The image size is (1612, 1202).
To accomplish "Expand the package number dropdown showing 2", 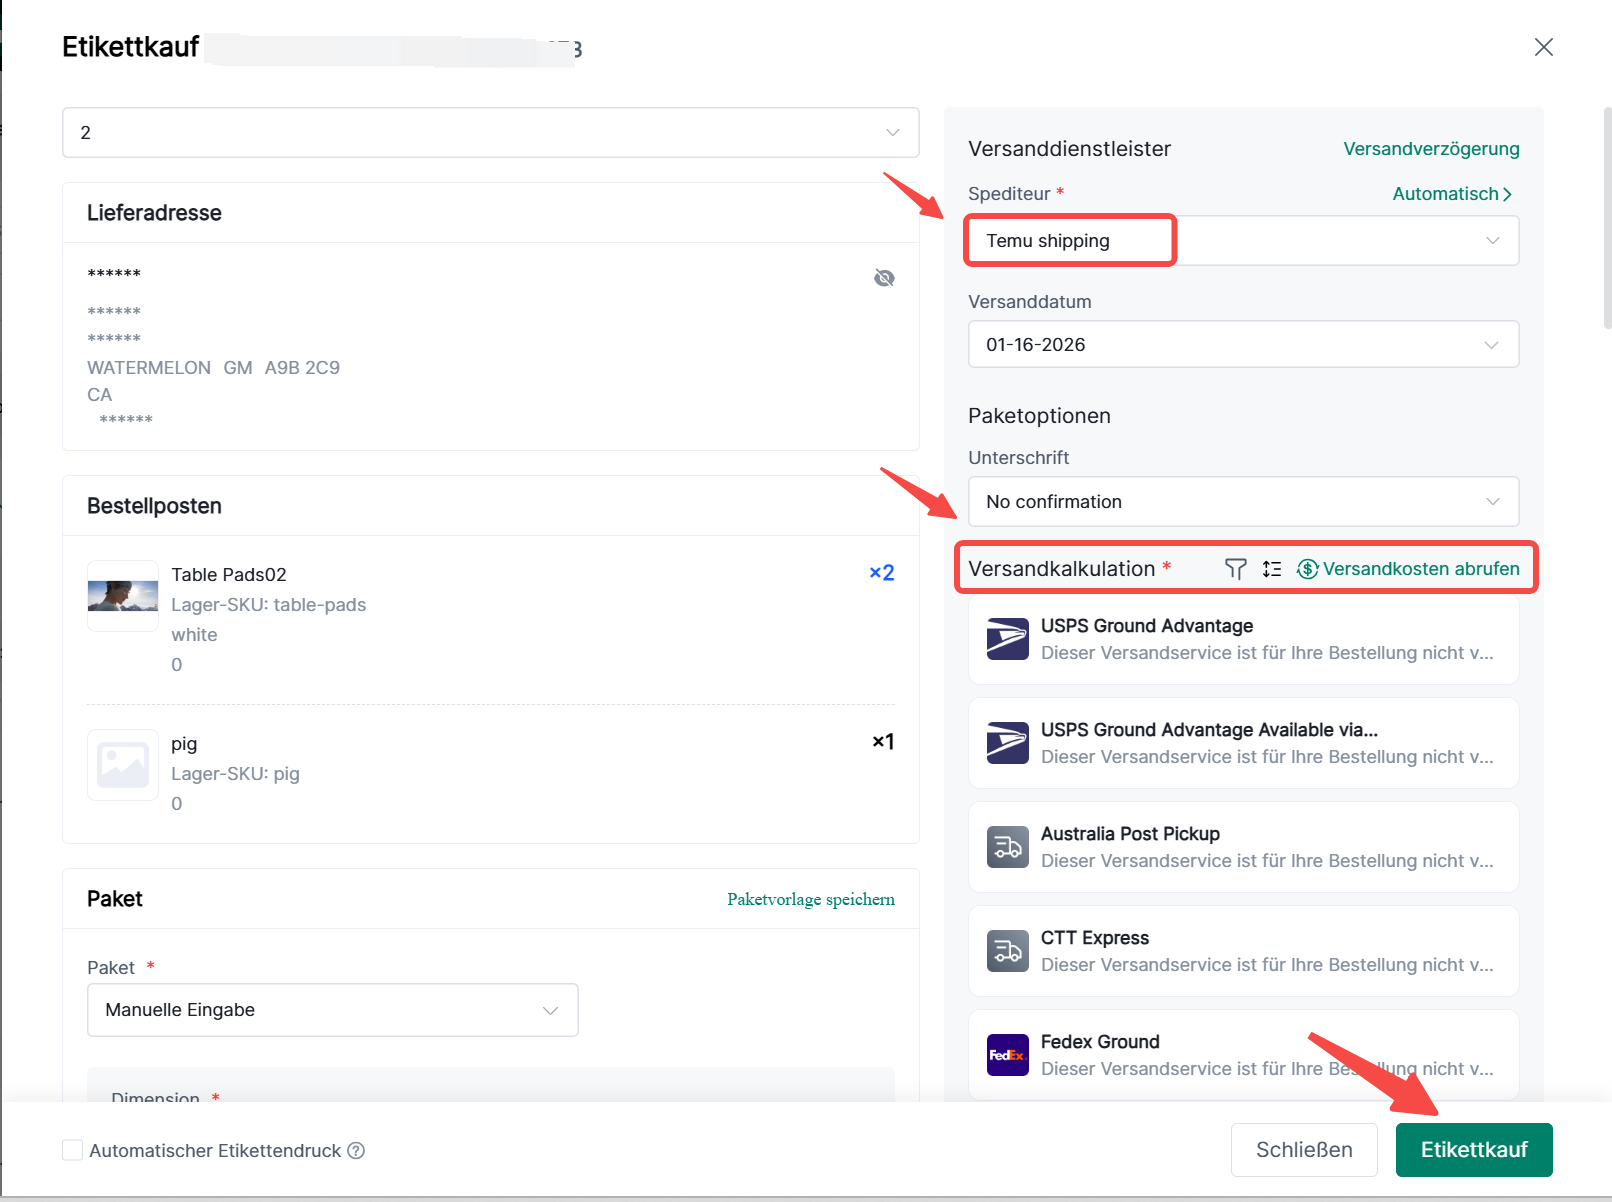I will [490, 133].
